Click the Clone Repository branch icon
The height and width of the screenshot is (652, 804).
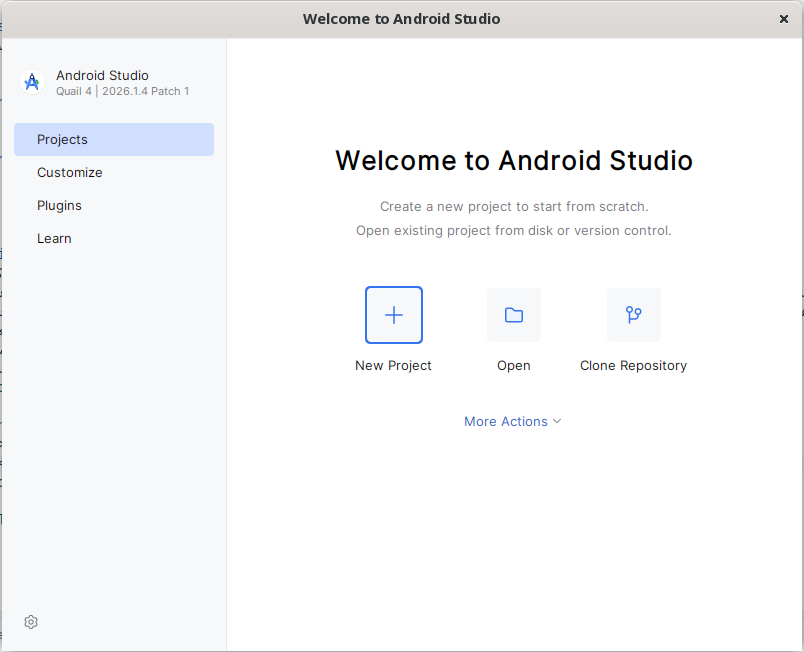634,315
